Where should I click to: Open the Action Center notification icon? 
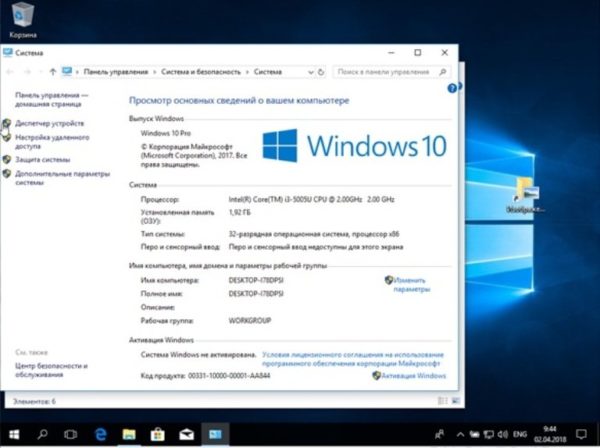tap(581, 434)
